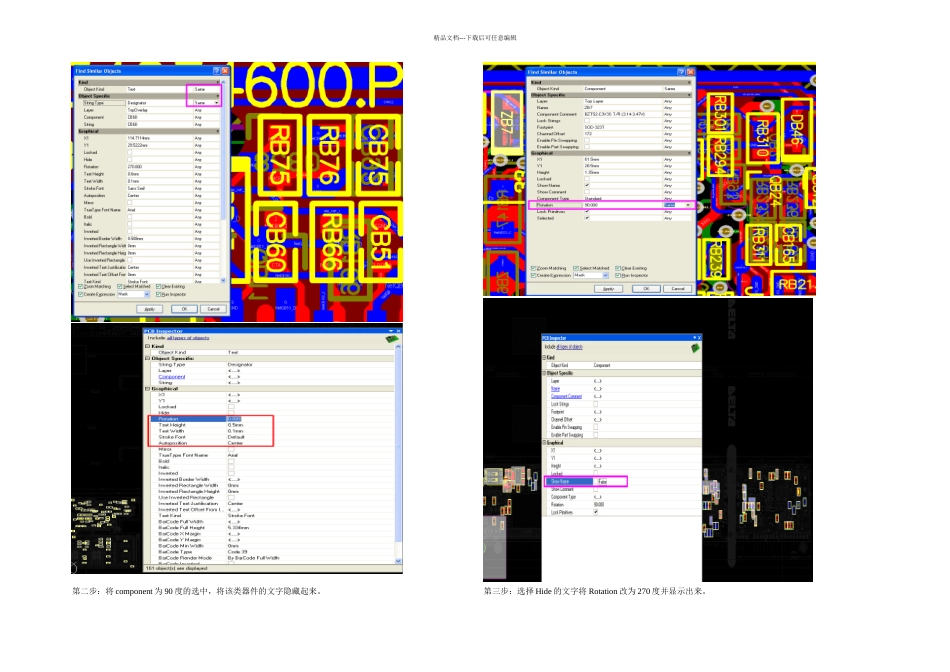This screenshot has height=672, width=950.
Task: Click help icon in Component-kind Find Similar Objects dialog
Action: click(682, 72)
